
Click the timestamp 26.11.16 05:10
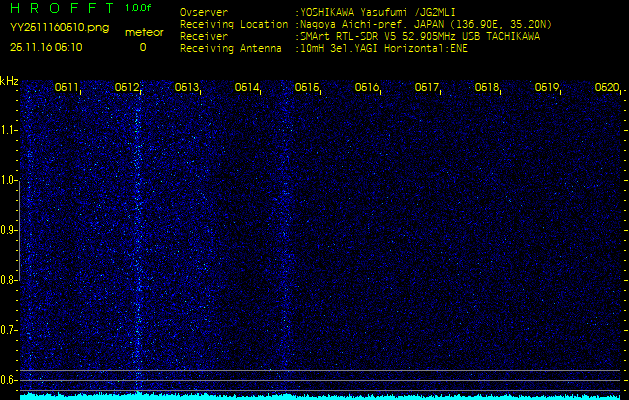coord(46,47)
